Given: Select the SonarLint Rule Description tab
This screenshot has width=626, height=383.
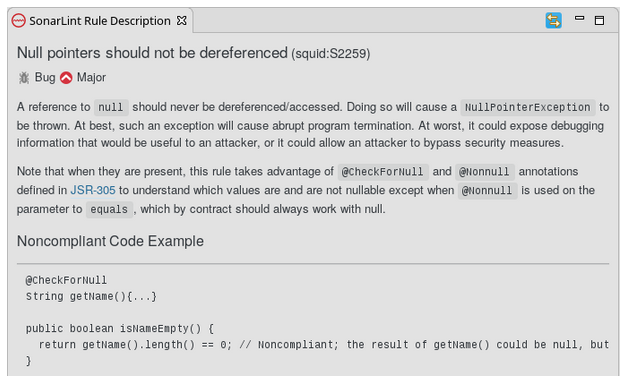Looking at the screenshot, I should (100, 21).
